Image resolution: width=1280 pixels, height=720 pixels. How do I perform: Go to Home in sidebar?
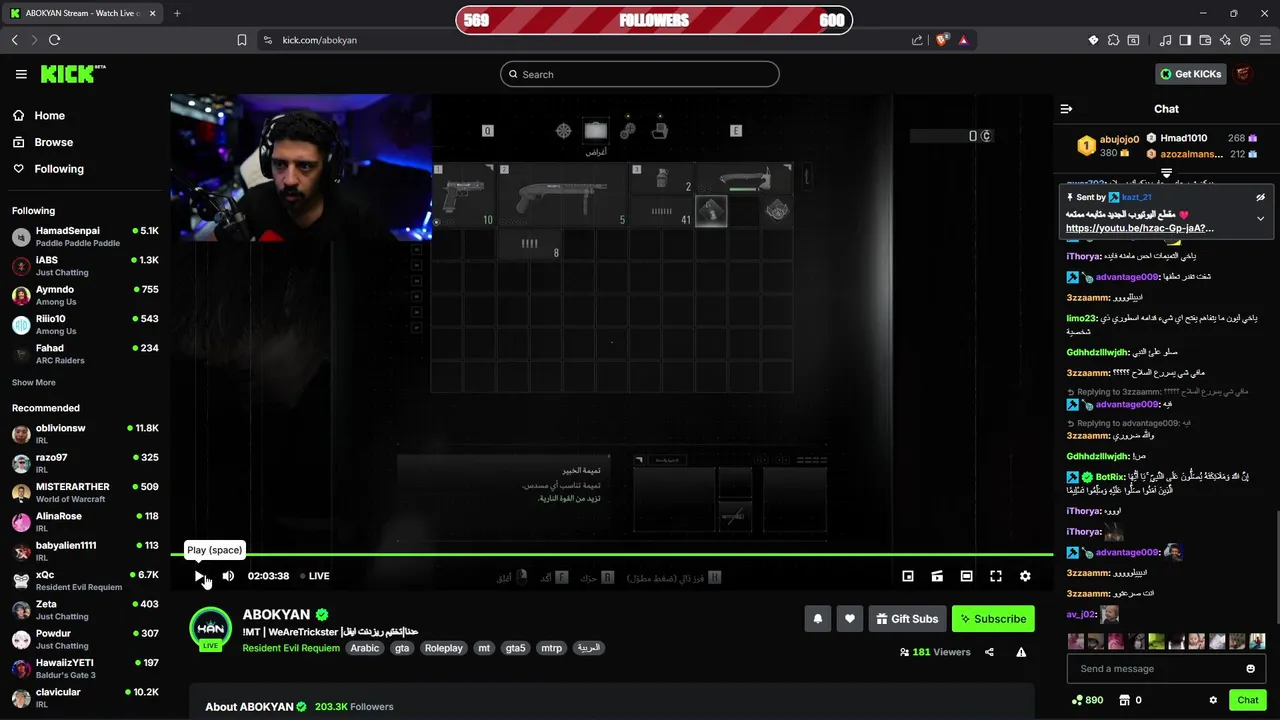click(40, 116)
